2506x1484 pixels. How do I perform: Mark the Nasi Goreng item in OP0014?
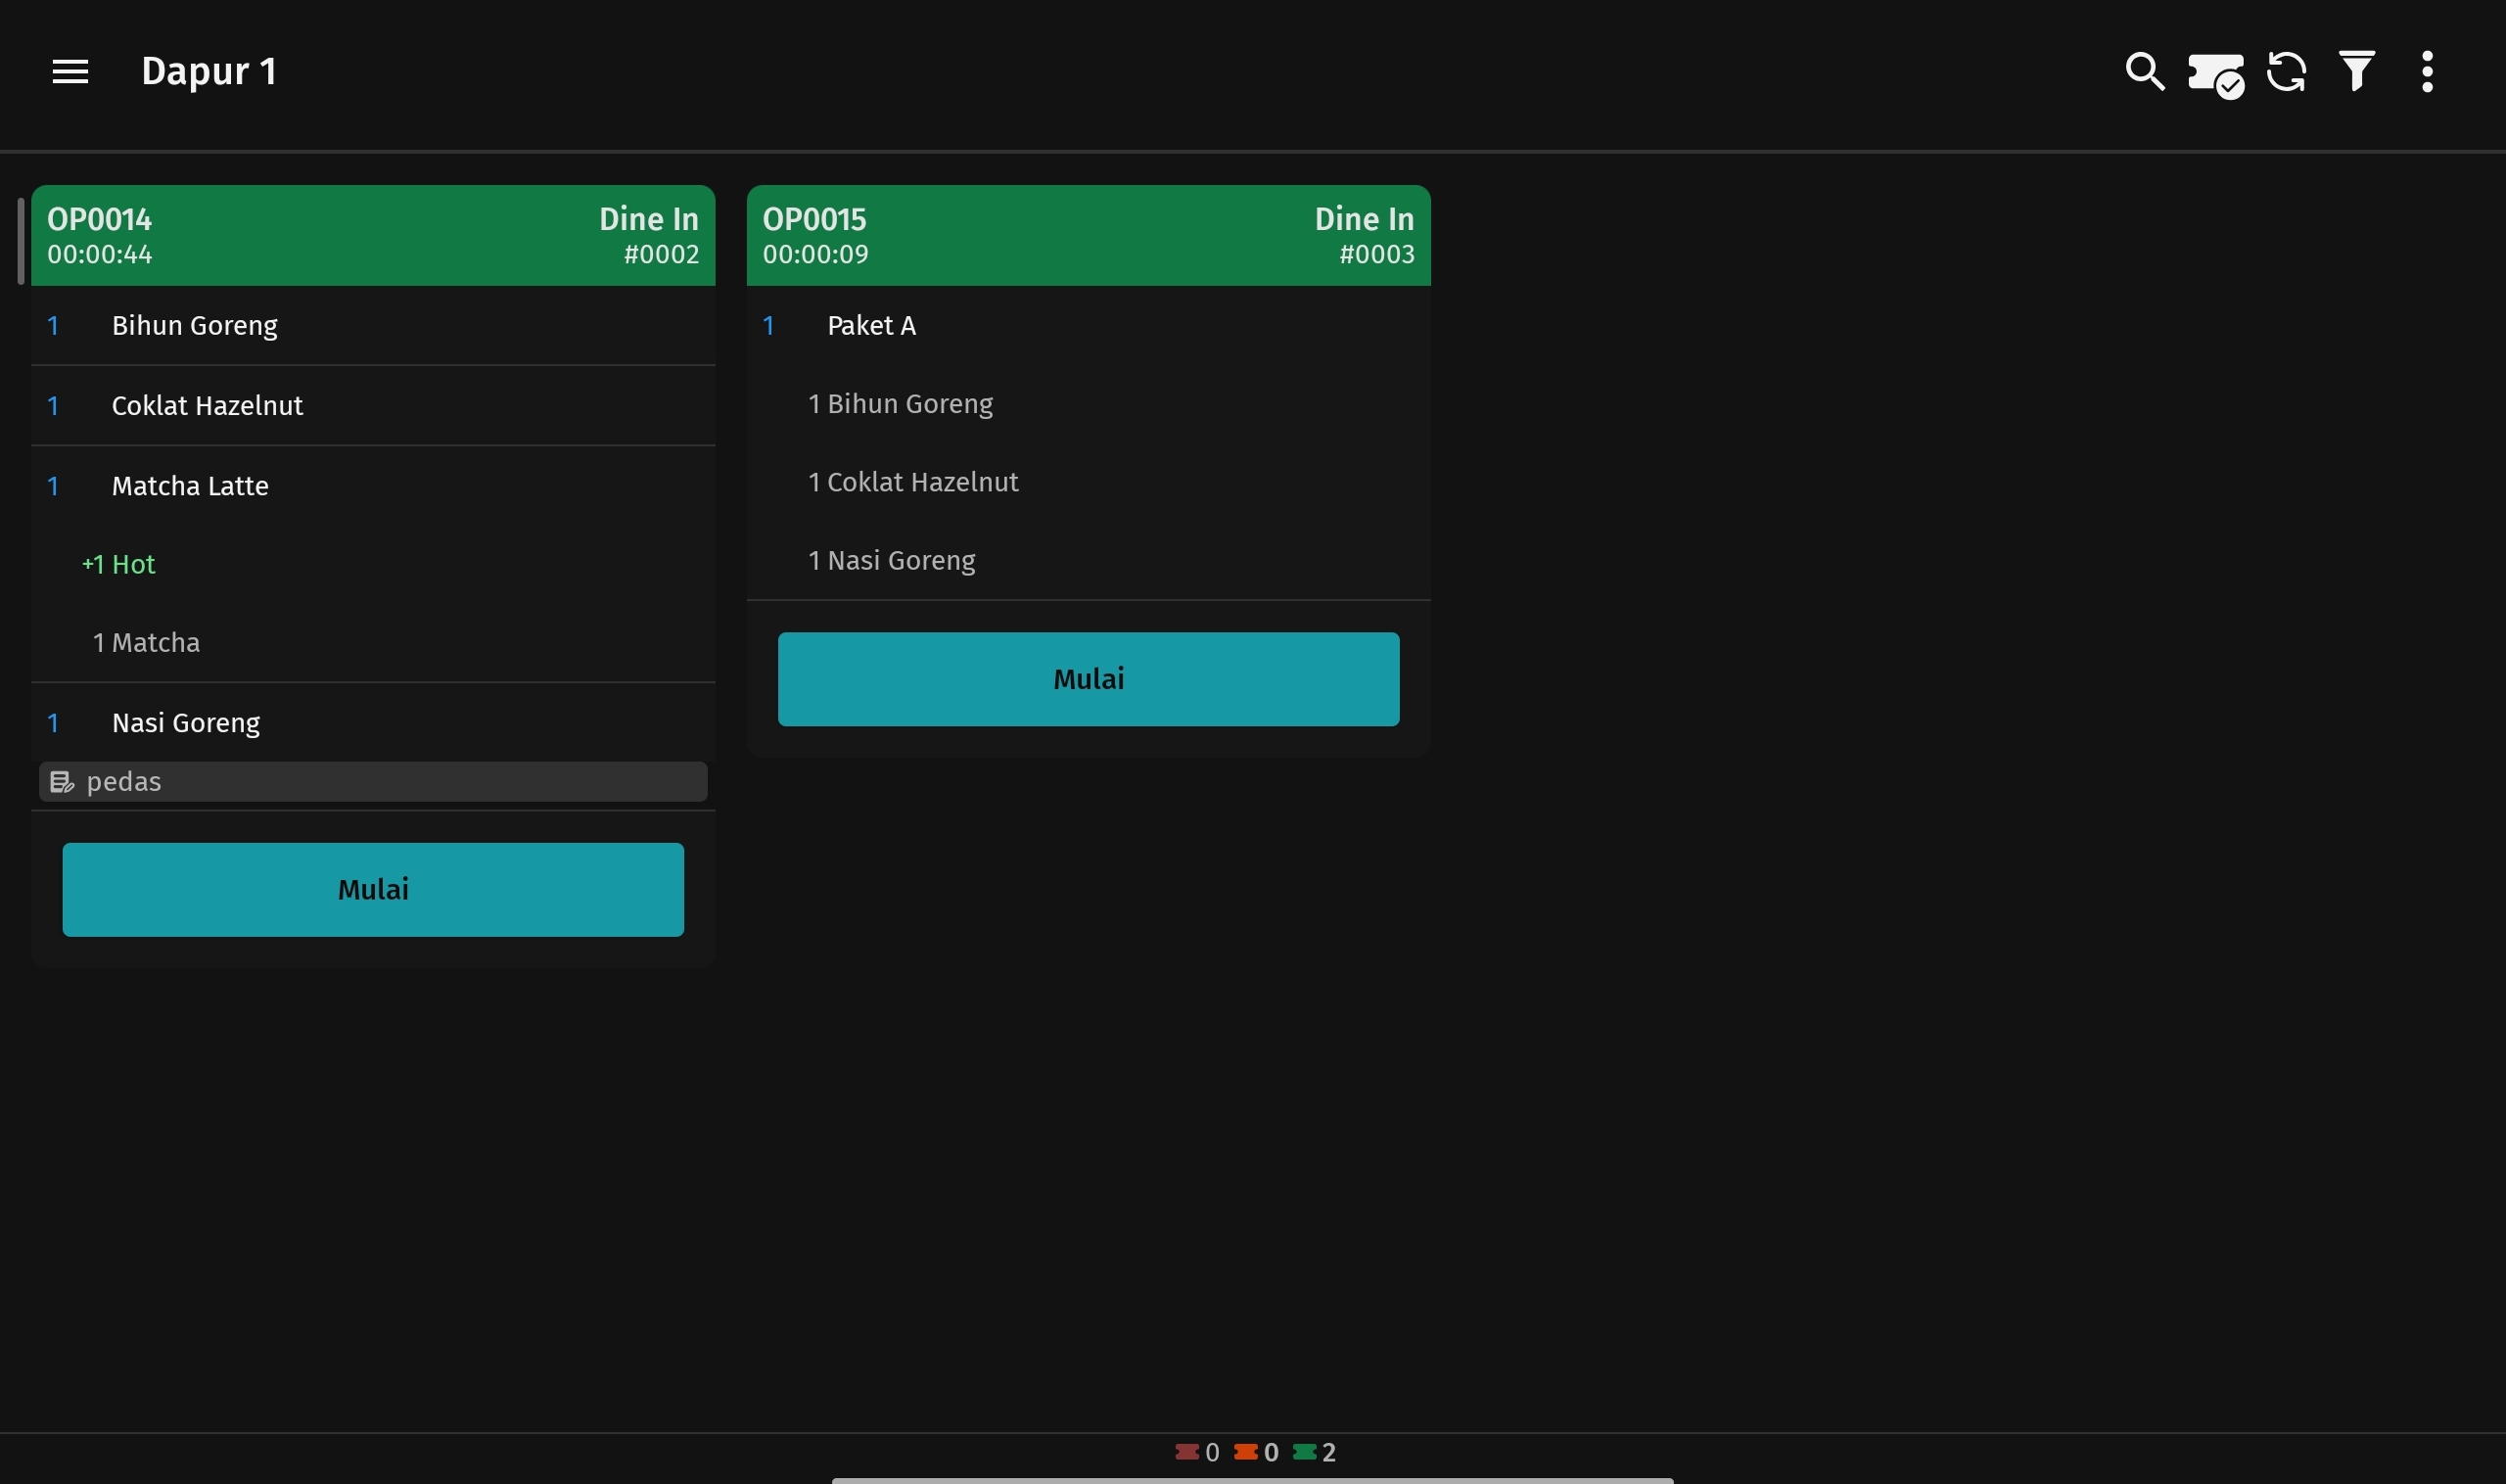(x=373, y=723)
